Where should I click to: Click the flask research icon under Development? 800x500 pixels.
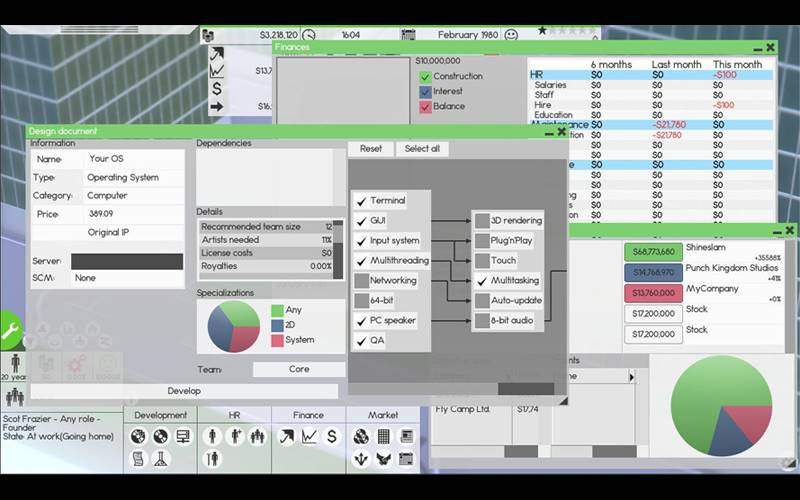coord(160,459)
